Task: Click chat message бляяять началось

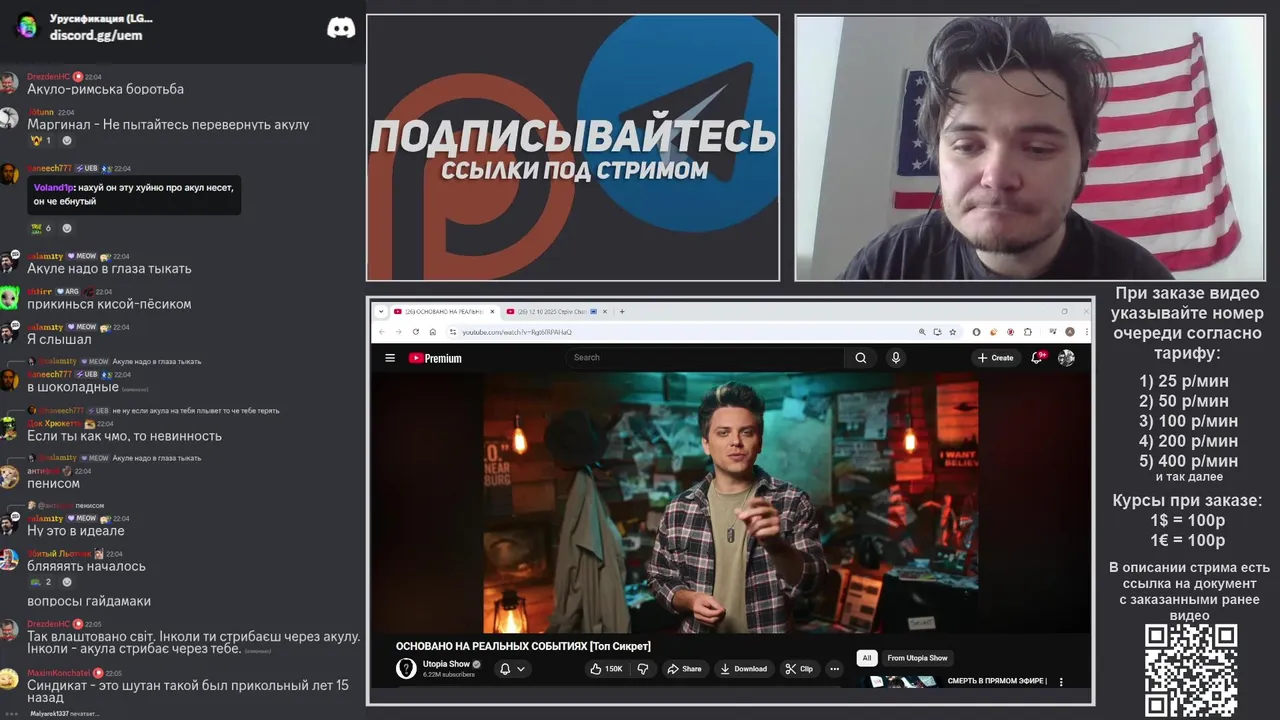Action: 86,566
